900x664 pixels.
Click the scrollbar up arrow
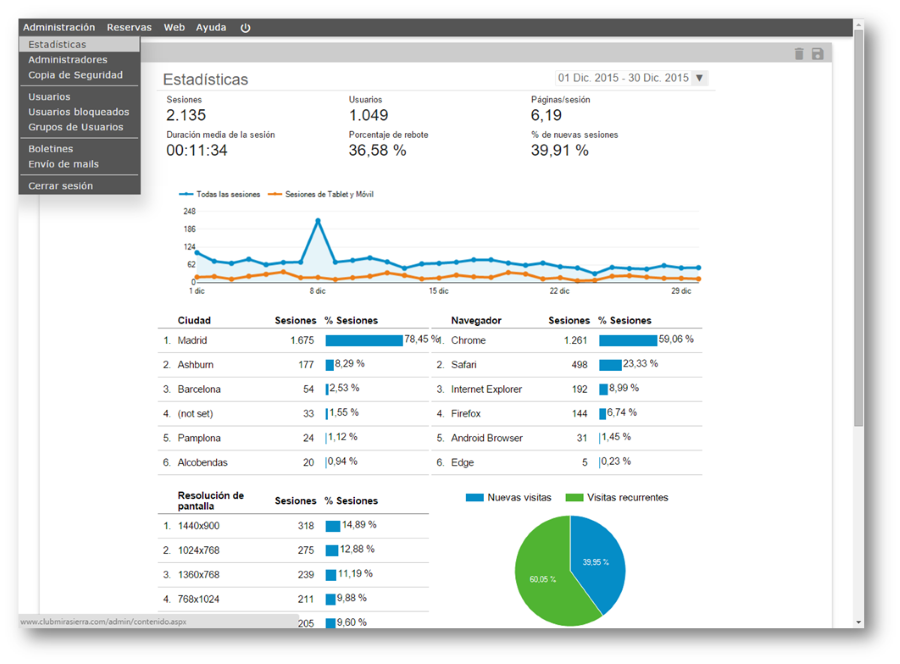[x=859, y=25]
